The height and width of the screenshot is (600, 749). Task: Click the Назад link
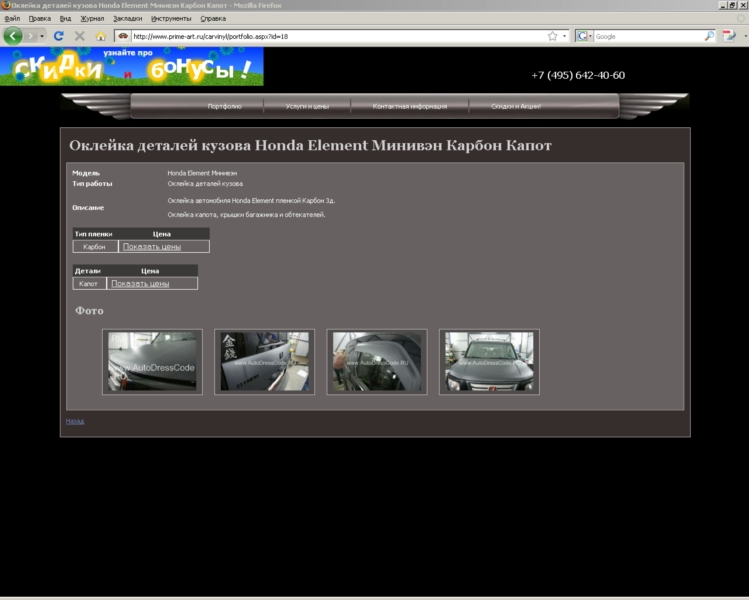coord(75,421)
